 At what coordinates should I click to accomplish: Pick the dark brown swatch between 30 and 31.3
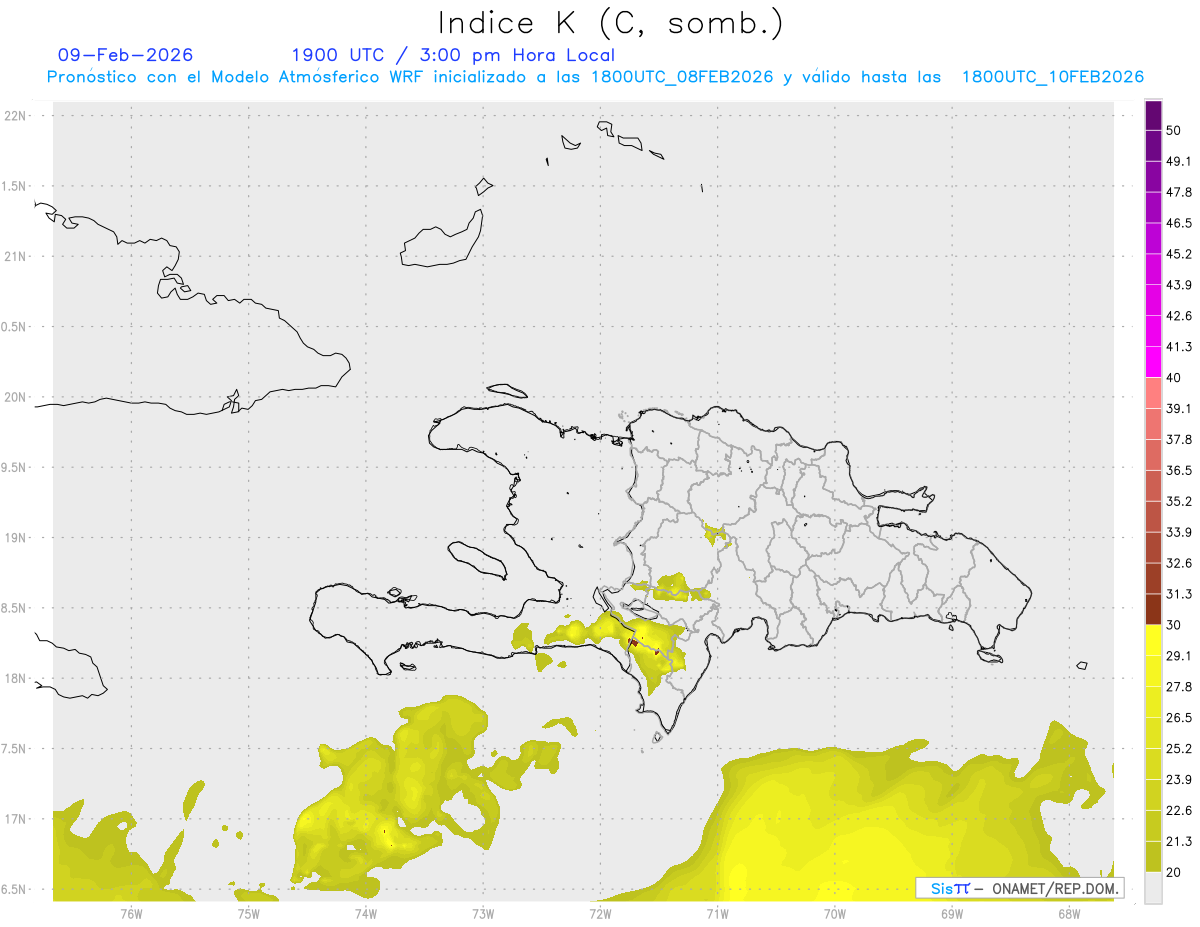pyautogui.click(x=1153, y=609)
